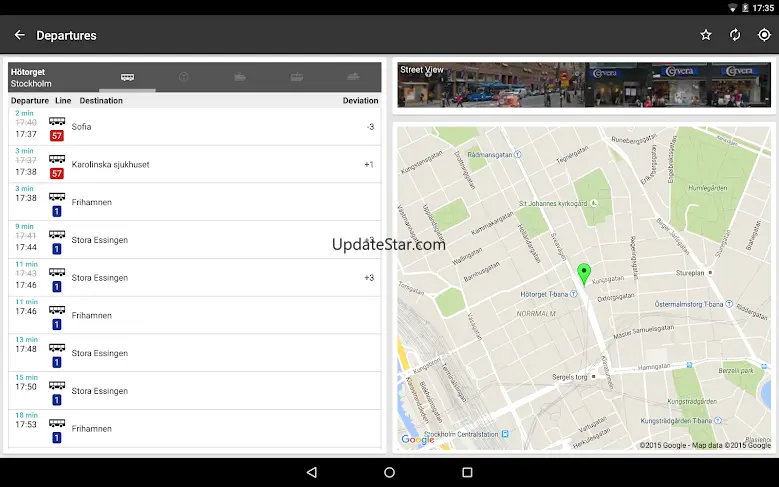Tap the Östermalmstorg T-bana marker
The width and height of the screenshot is (779, 487).
[x=729, y=304]
